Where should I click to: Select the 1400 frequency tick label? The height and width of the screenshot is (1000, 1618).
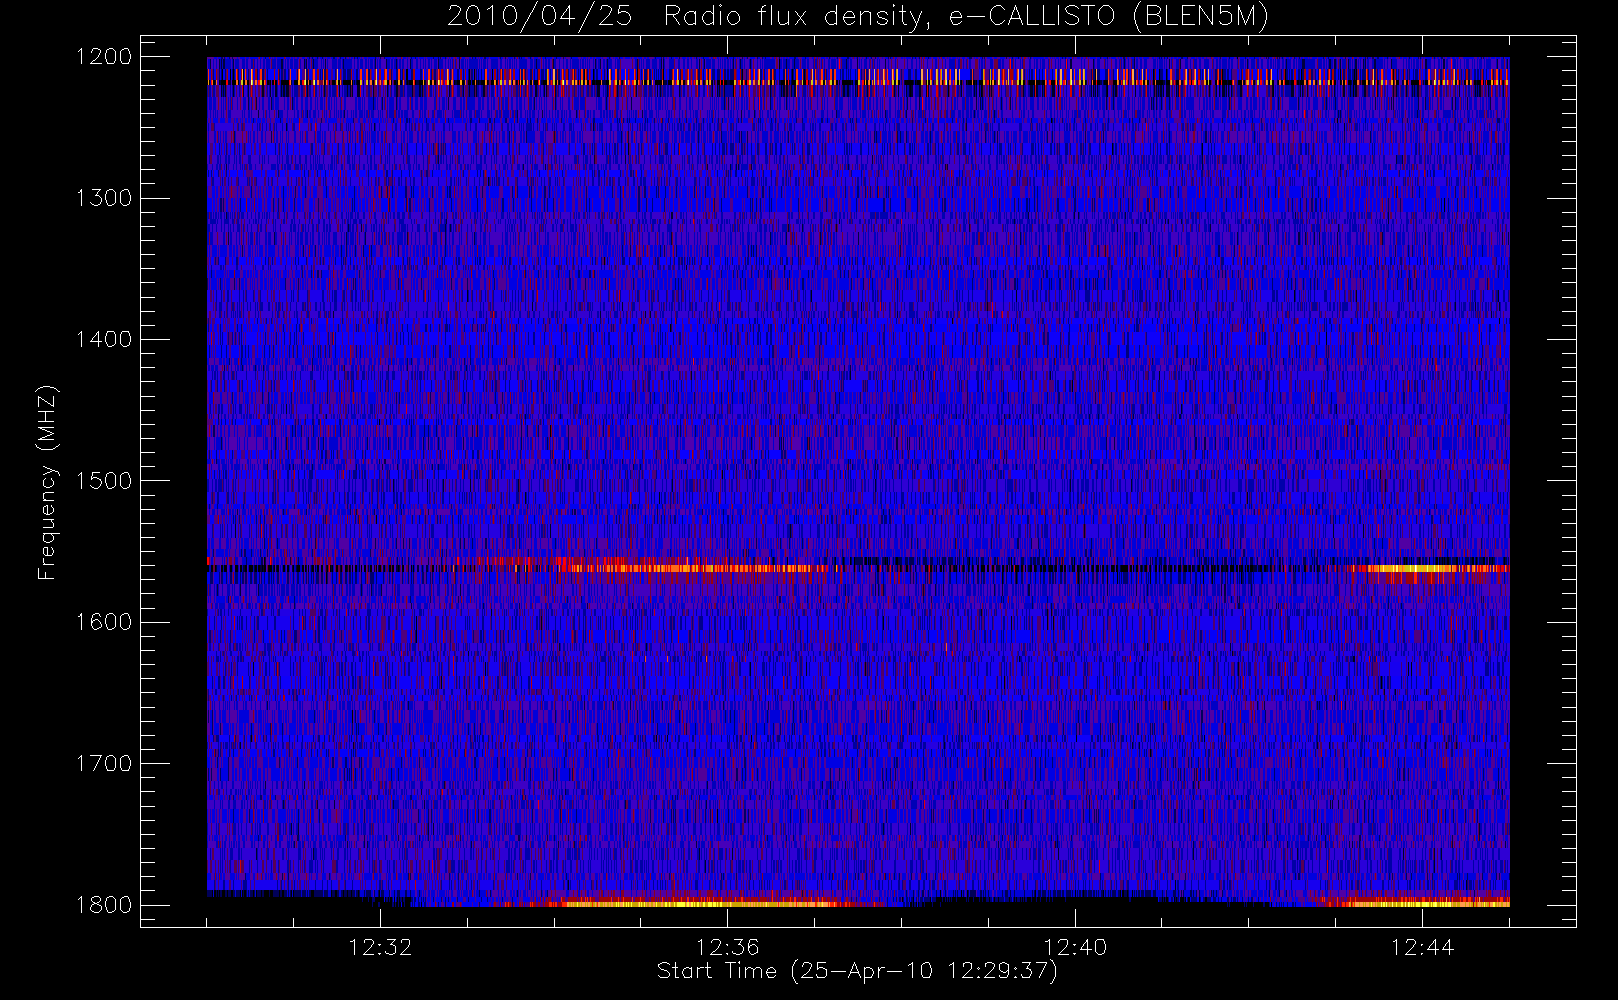pos(104,340)
